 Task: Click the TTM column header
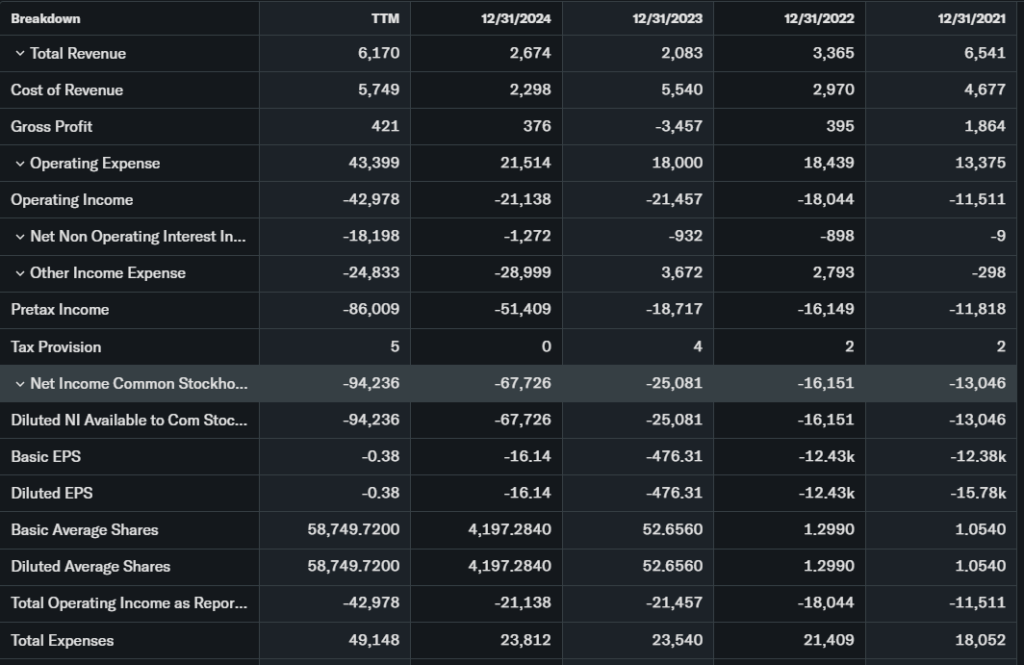coord(384,18)
